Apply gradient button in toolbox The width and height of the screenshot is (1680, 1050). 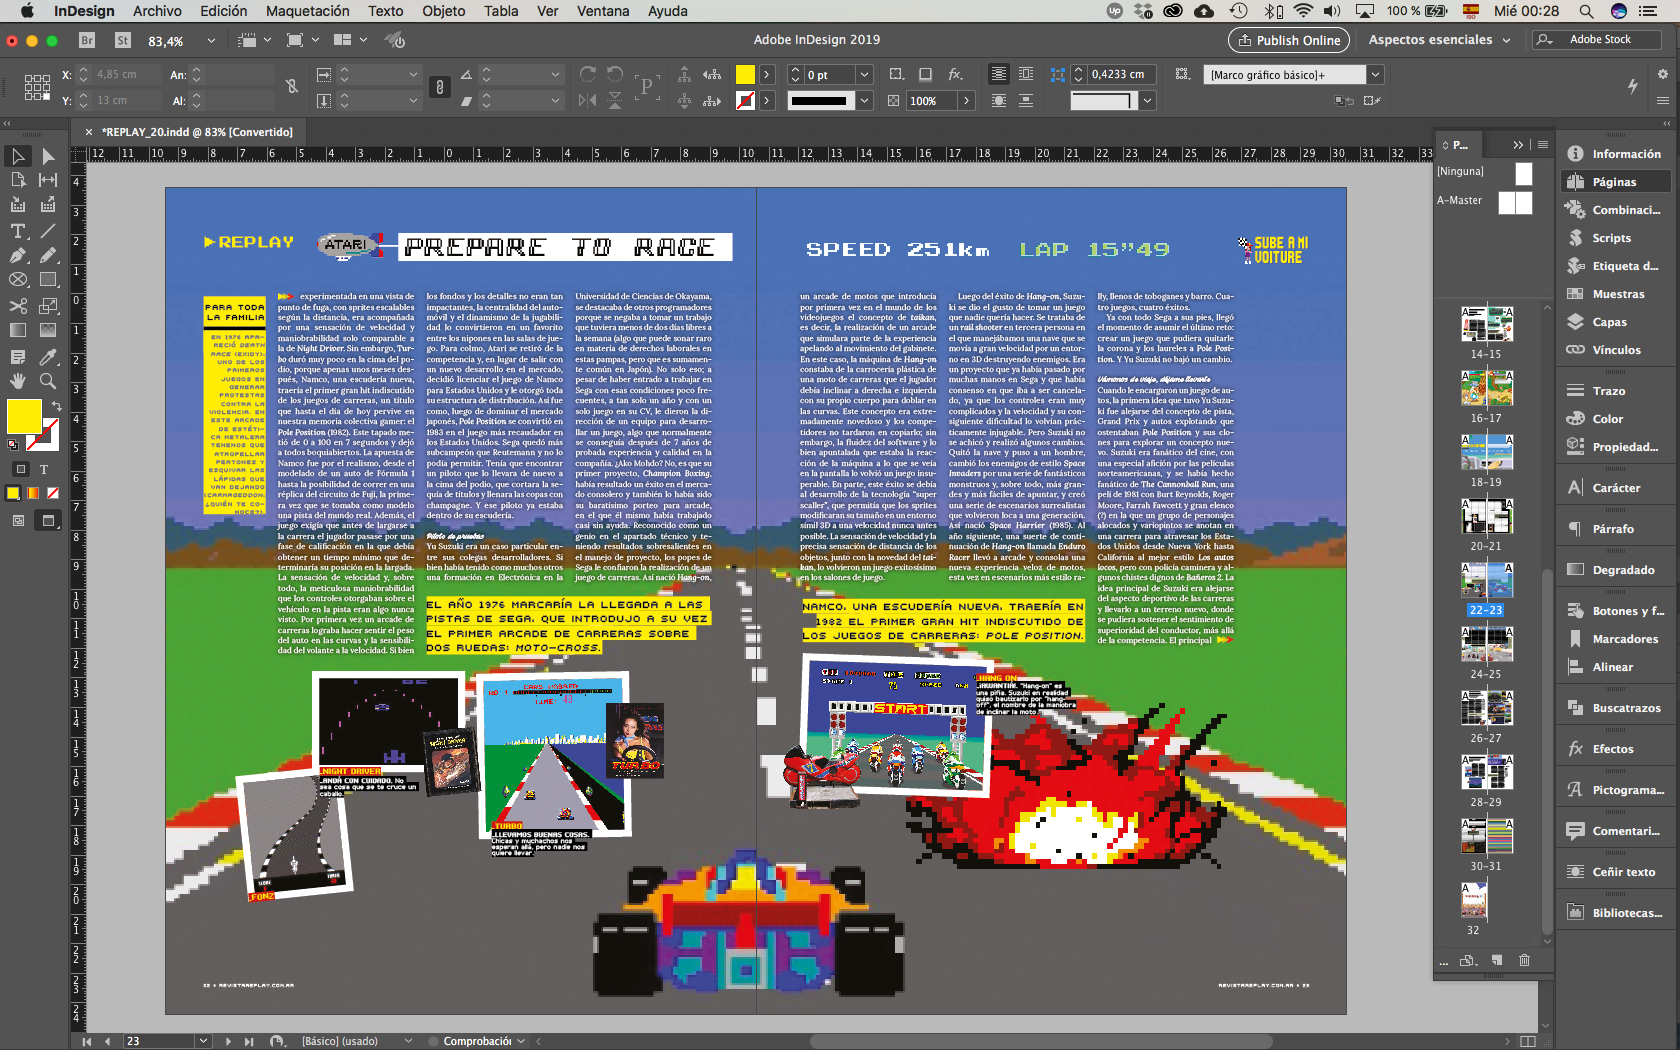[33, 492]
